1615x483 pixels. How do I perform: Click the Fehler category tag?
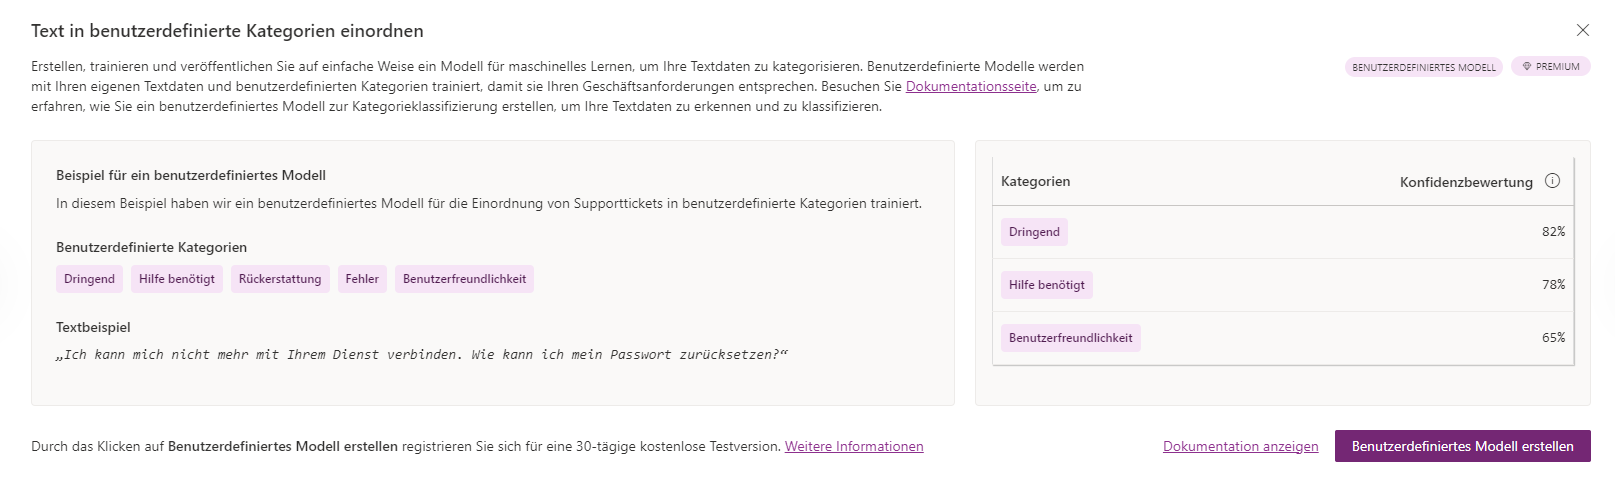point(362,279)
